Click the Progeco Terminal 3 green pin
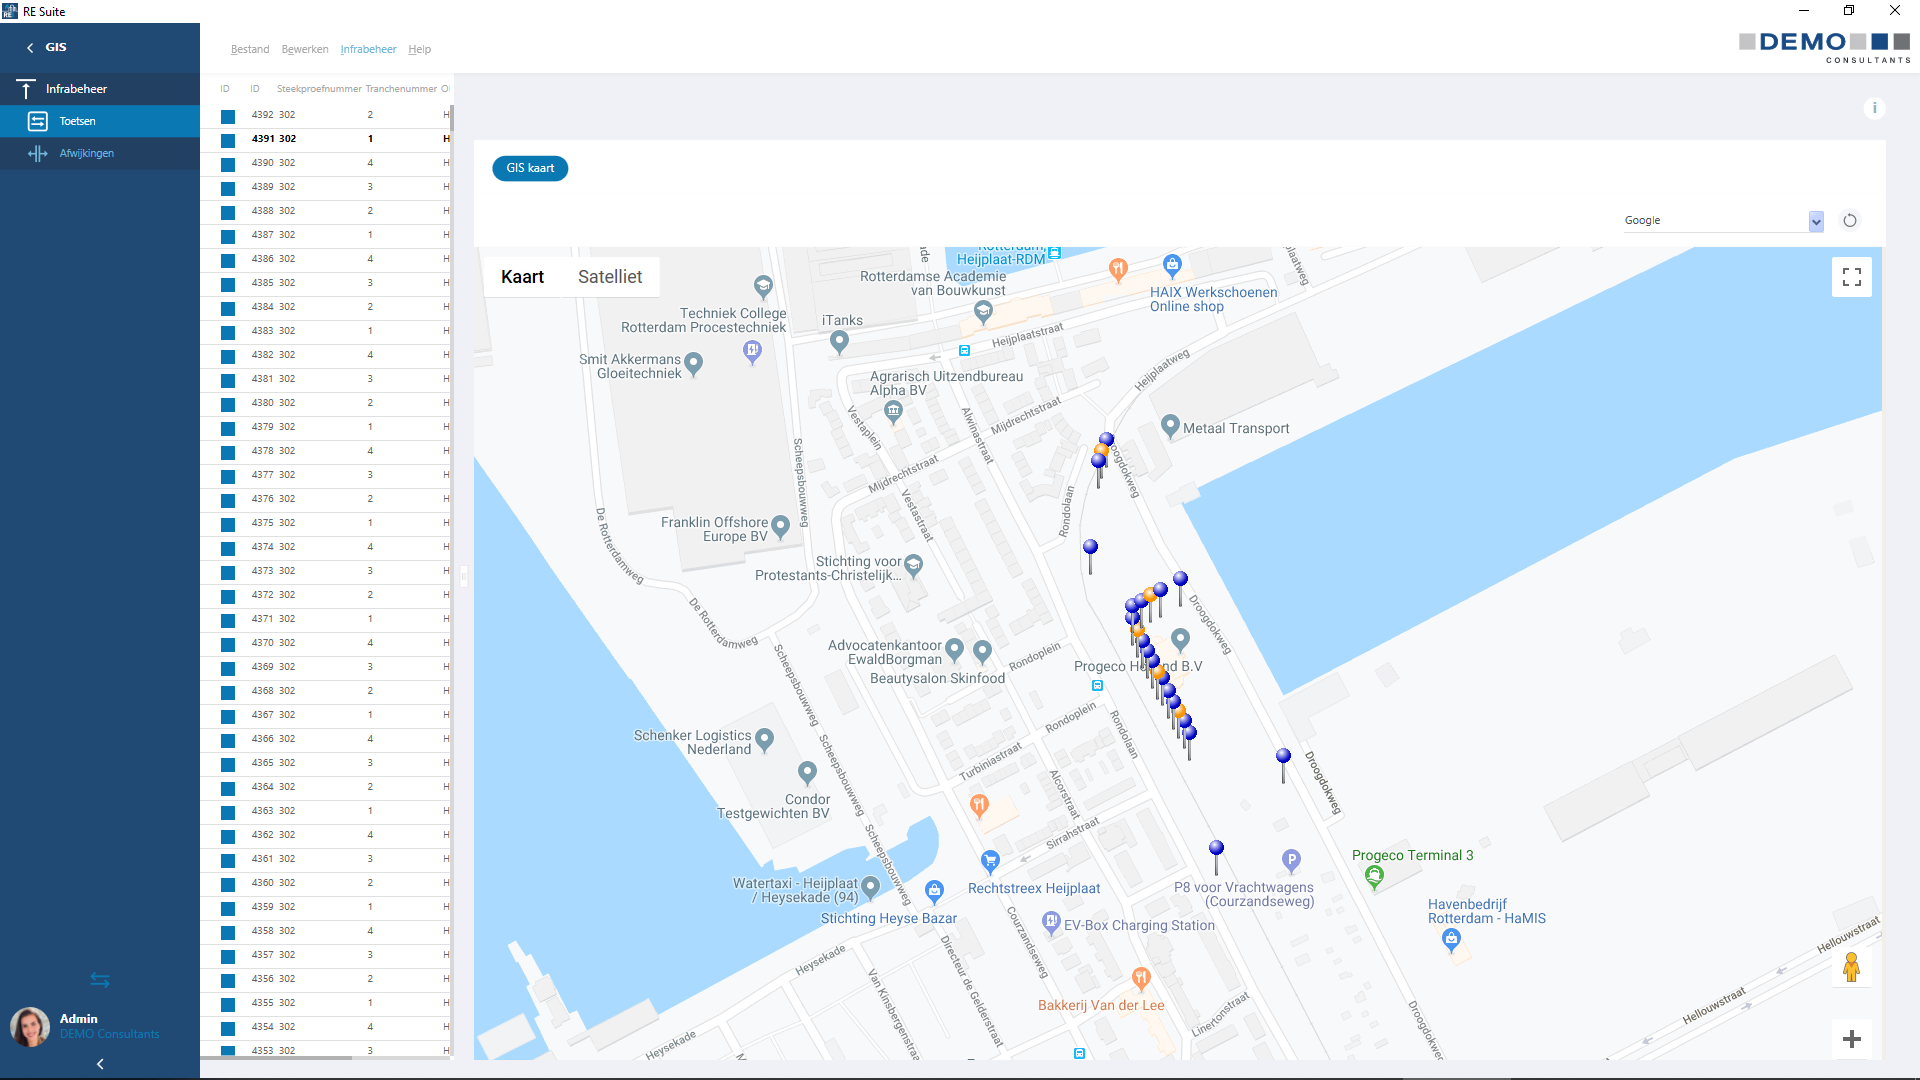Image resolution: width=1920 pixels, height=1080 pixels. pos(1374,877)
